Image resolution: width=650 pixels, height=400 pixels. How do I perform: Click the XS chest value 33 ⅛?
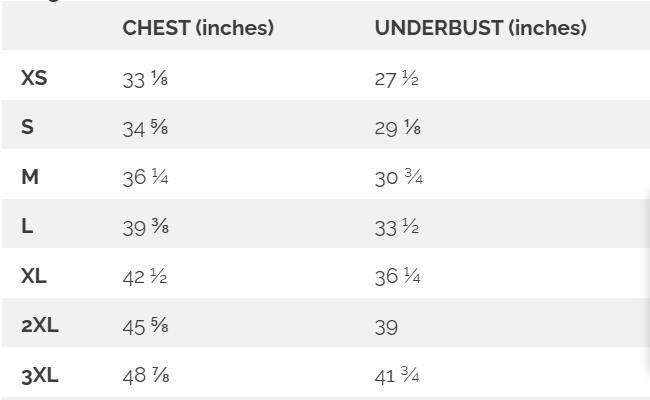click(x=145, y=80)
